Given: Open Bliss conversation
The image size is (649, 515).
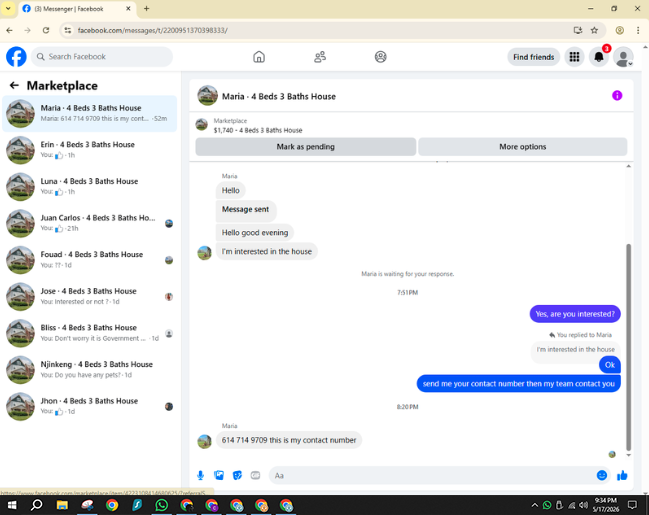Looking at the screenshot, I should point(89,333).
